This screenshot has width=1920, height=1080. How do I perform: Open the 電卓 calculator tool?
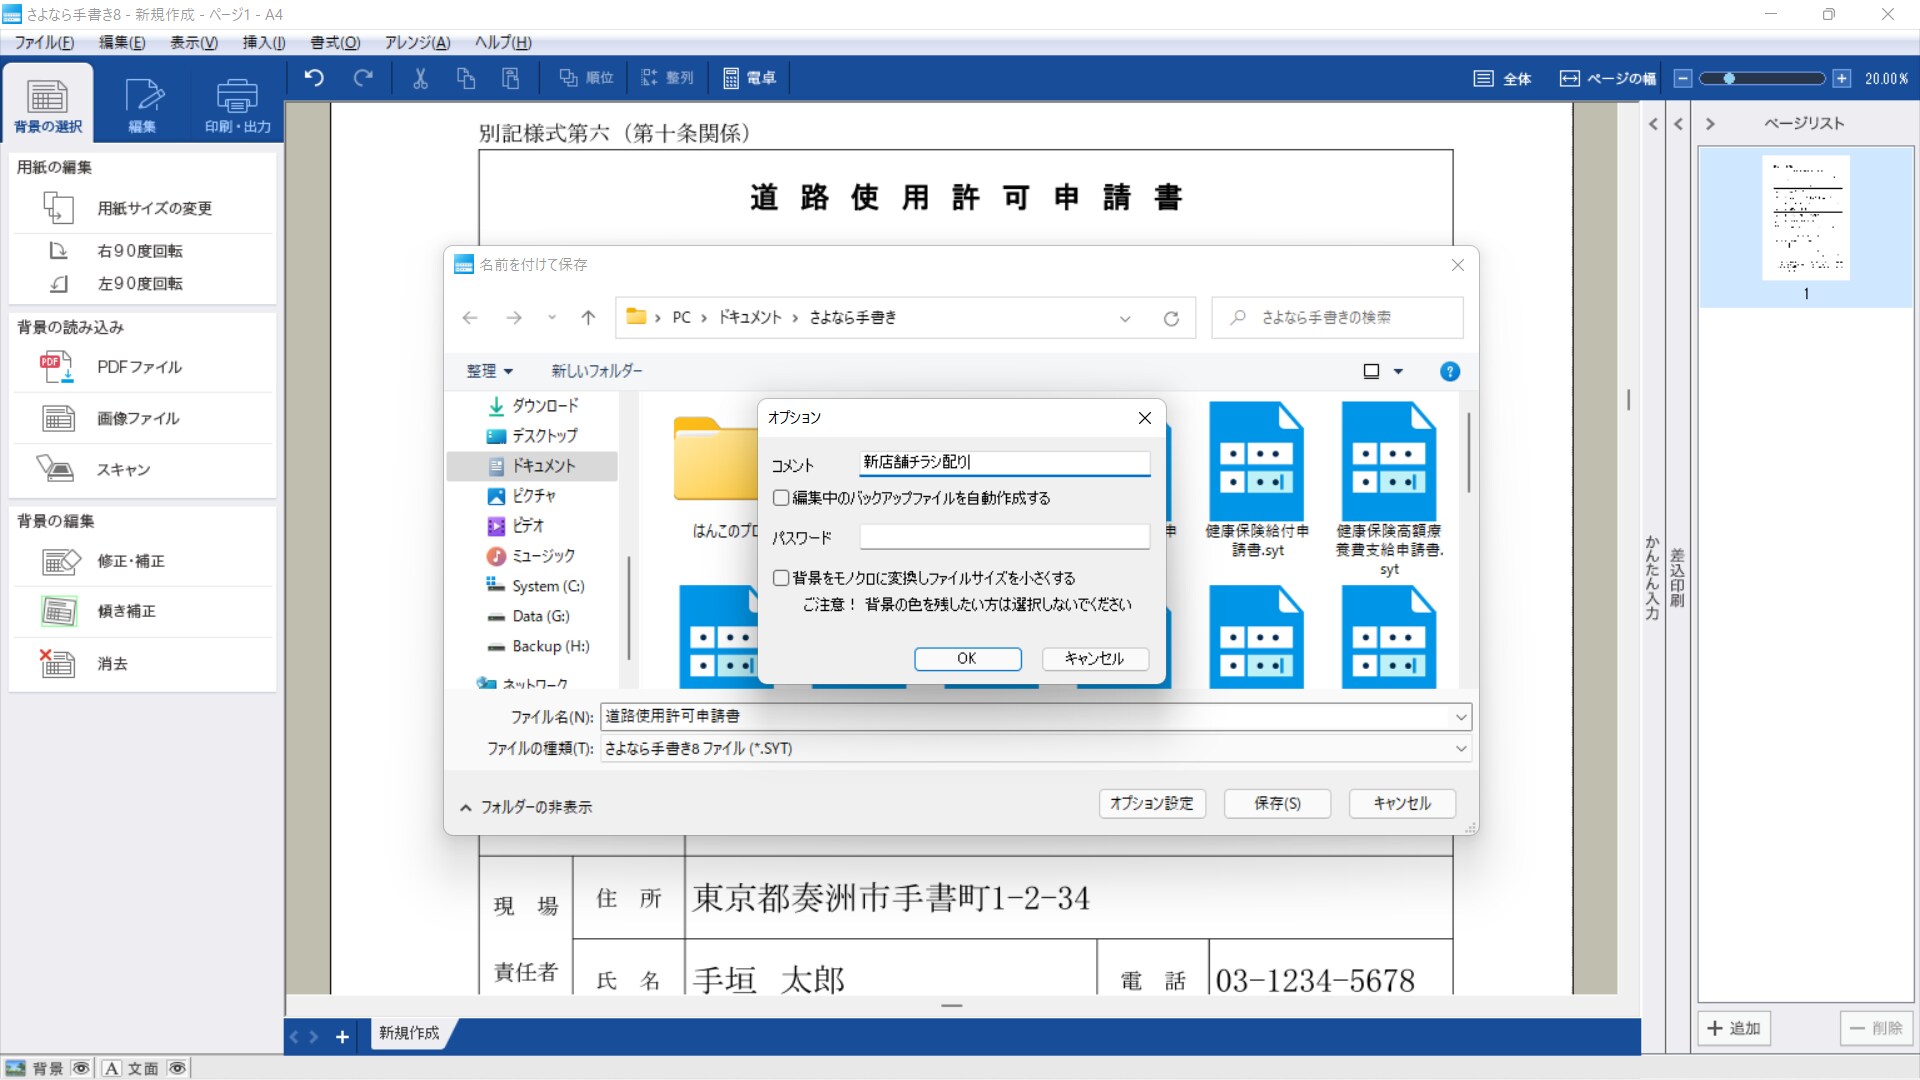750,78
